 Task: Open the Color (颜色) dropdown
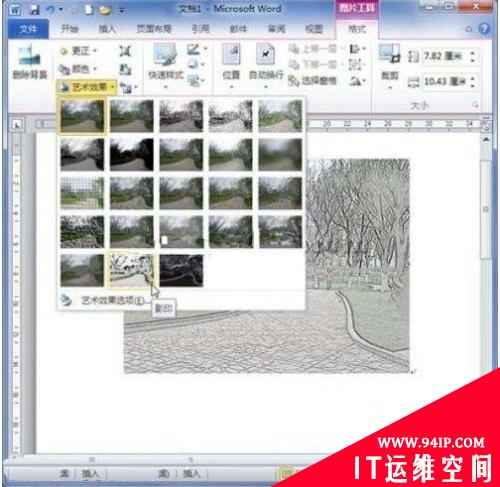(x=78, y=69)
